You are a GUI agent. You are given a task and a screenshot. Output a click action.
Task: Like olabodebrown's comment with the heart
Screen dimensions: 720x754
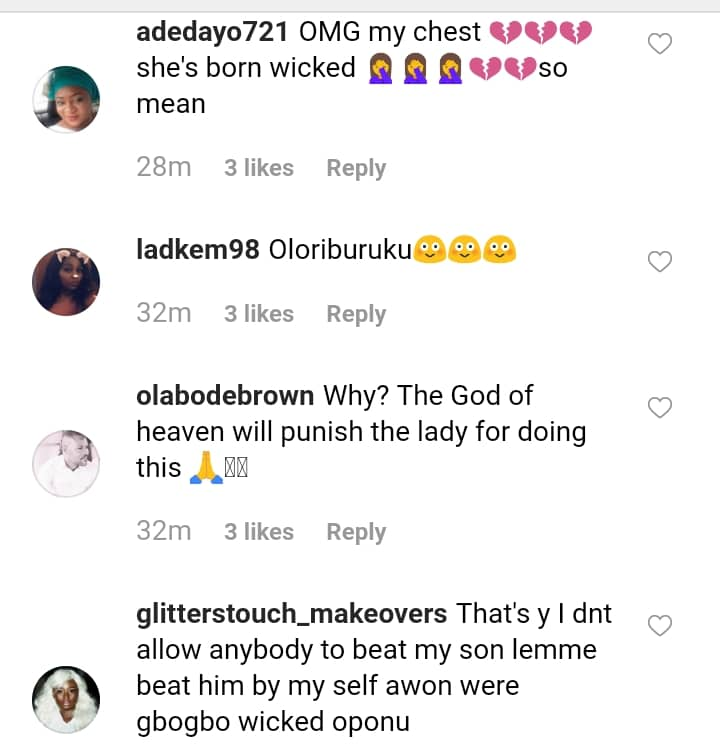(660, 407)
